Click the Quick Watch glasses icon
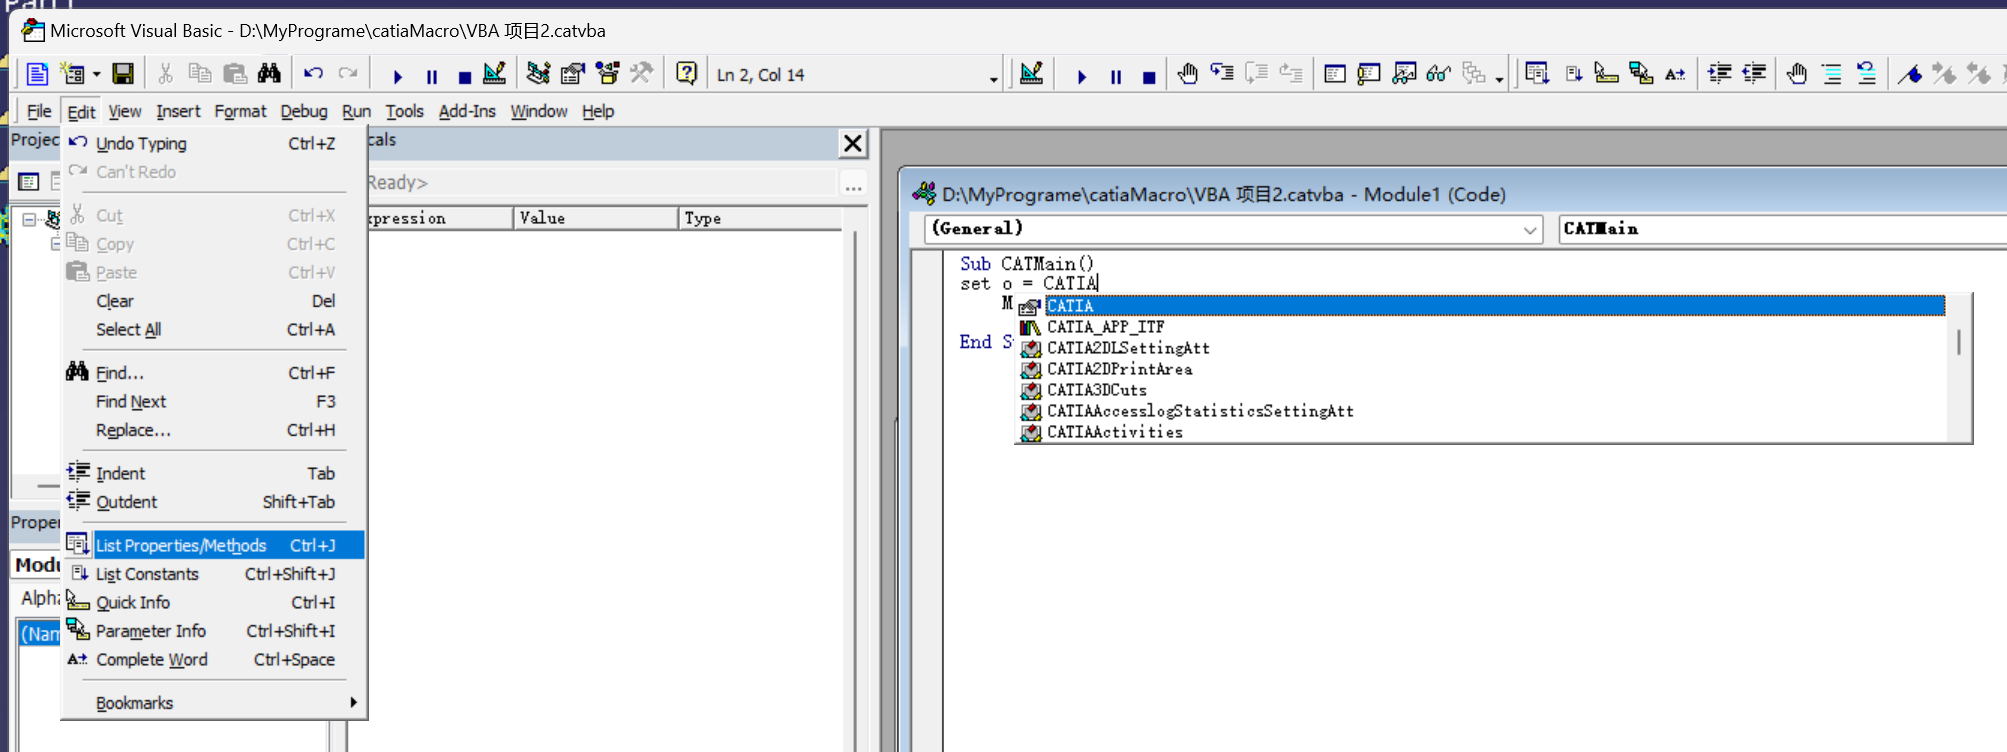 pos(1438,74)
